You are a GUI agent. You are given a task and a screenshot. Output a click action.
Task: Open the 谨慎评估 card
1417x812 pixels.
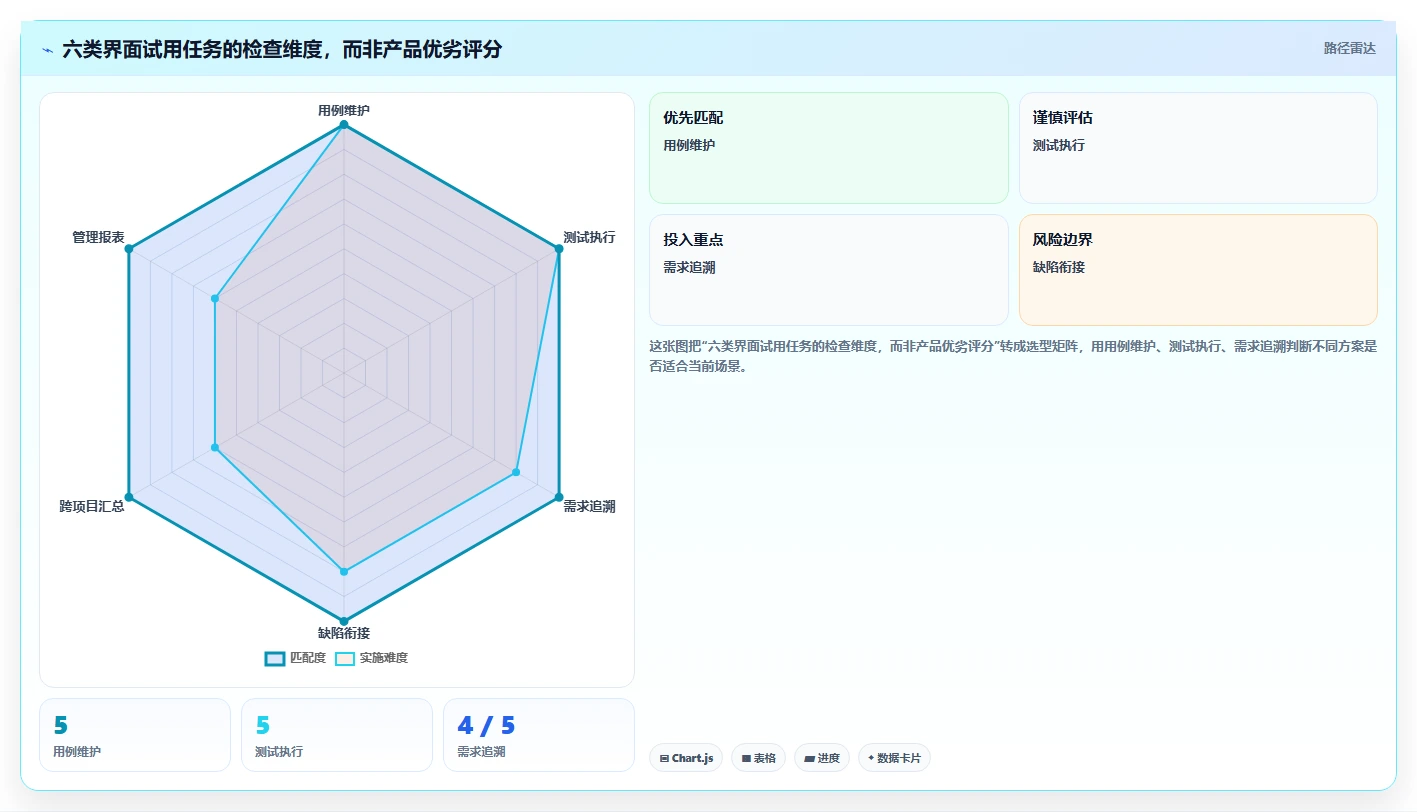[1198, 148]
